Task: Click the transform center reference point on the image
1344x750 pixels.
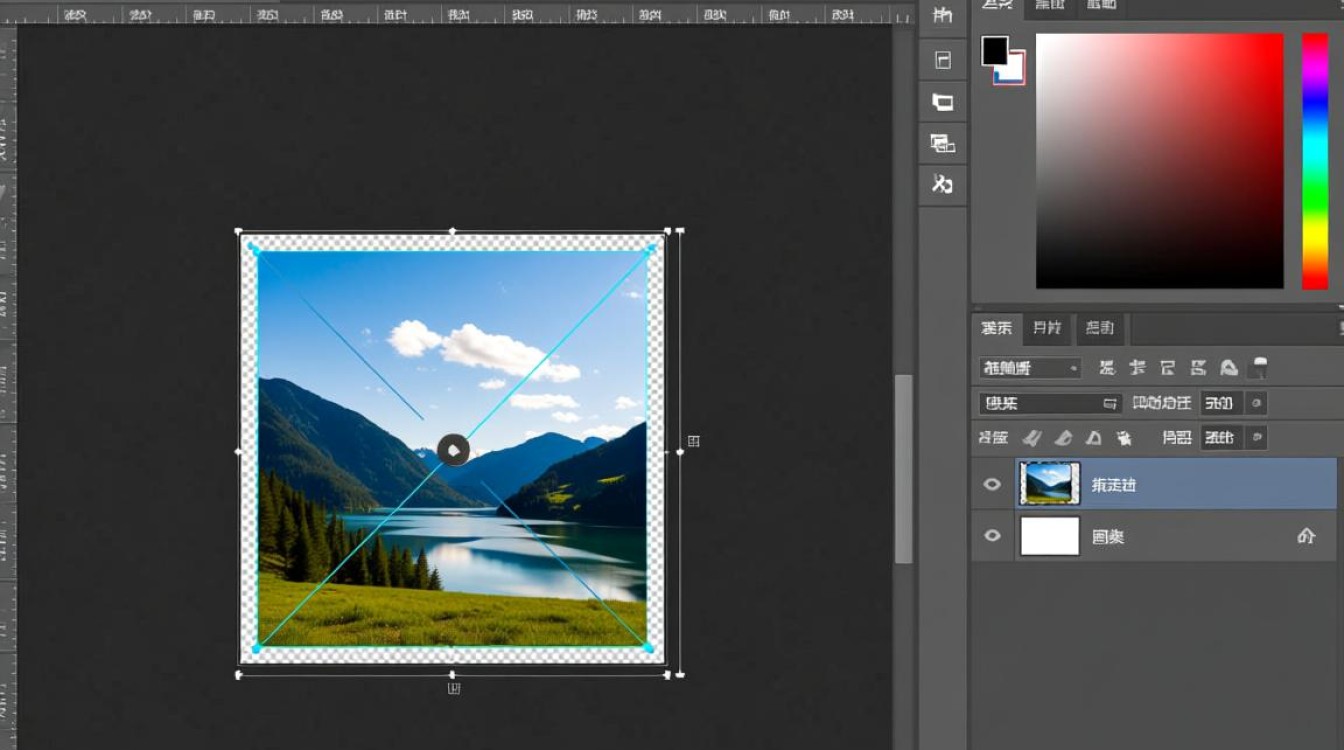Action: coord(453,450)
